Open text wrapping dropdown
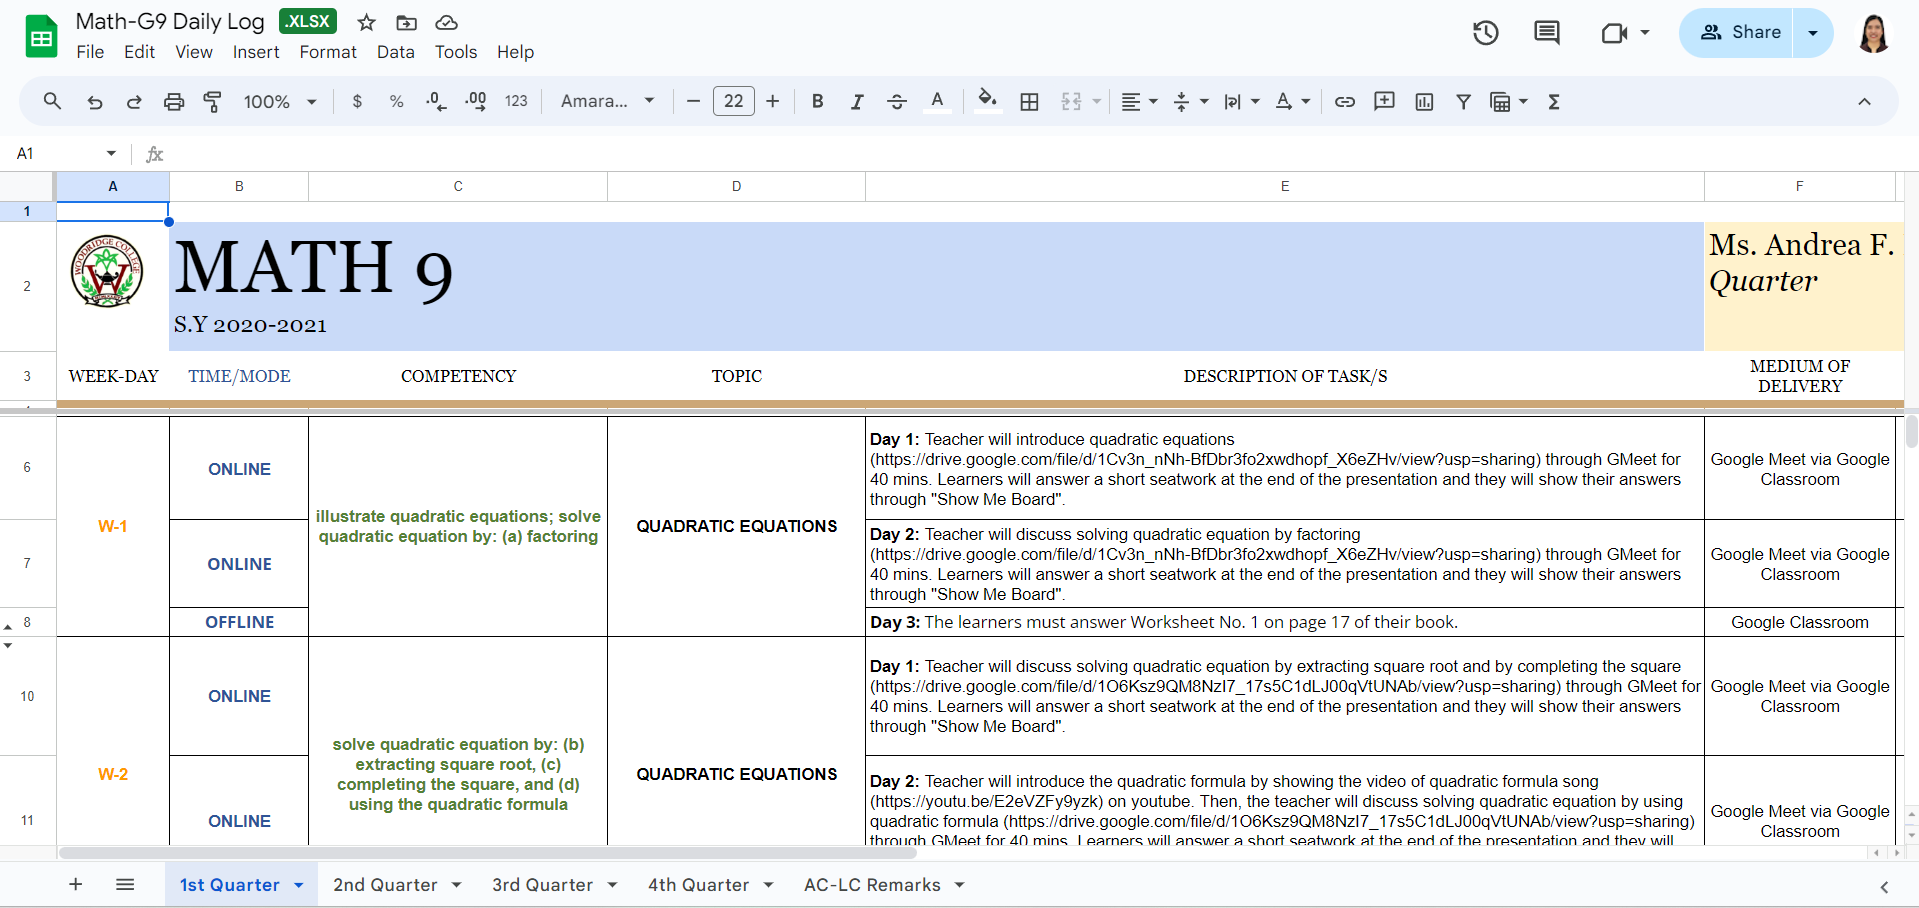 (1241, 101)
